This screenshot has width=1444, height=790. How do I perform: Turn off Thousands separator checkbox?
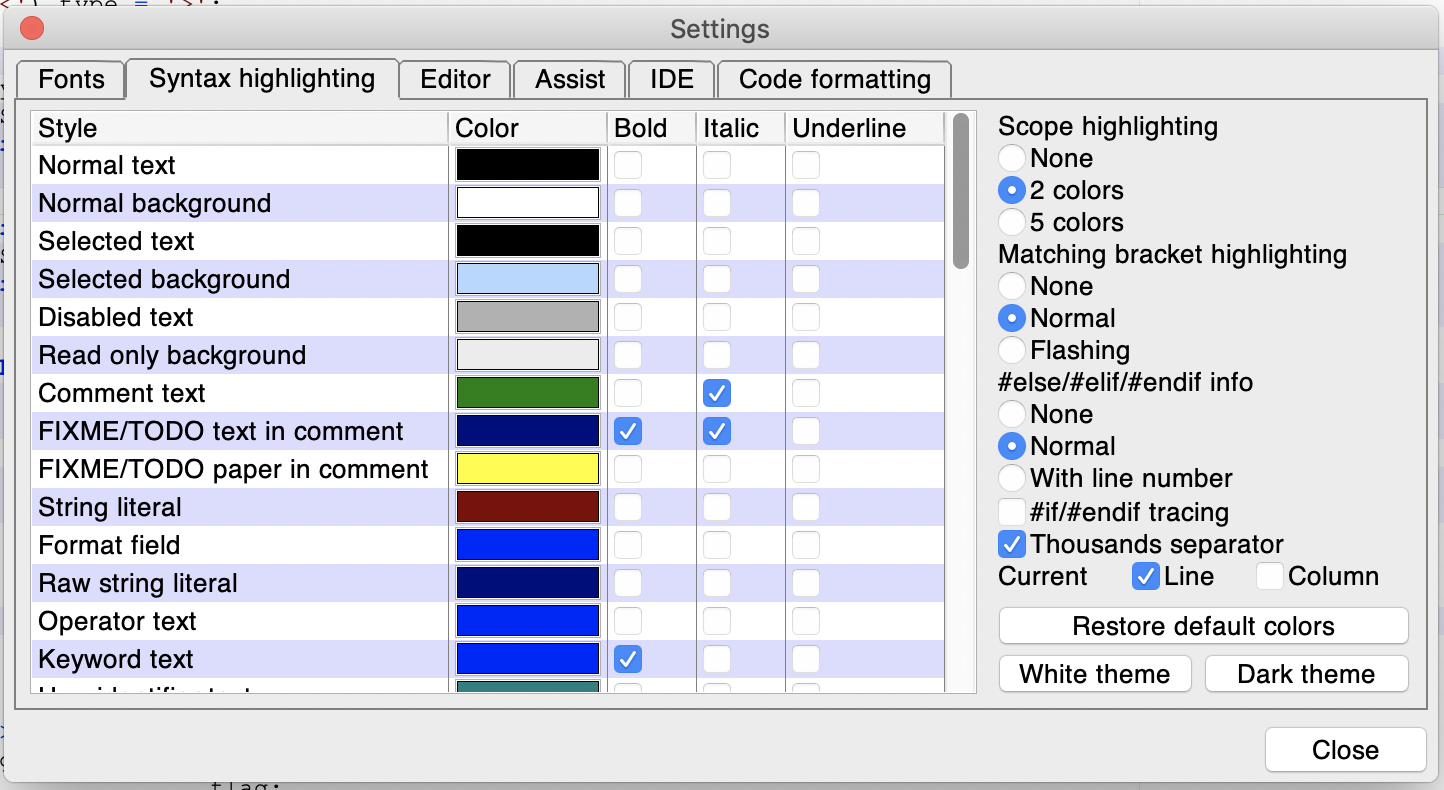pos(1012,545)
